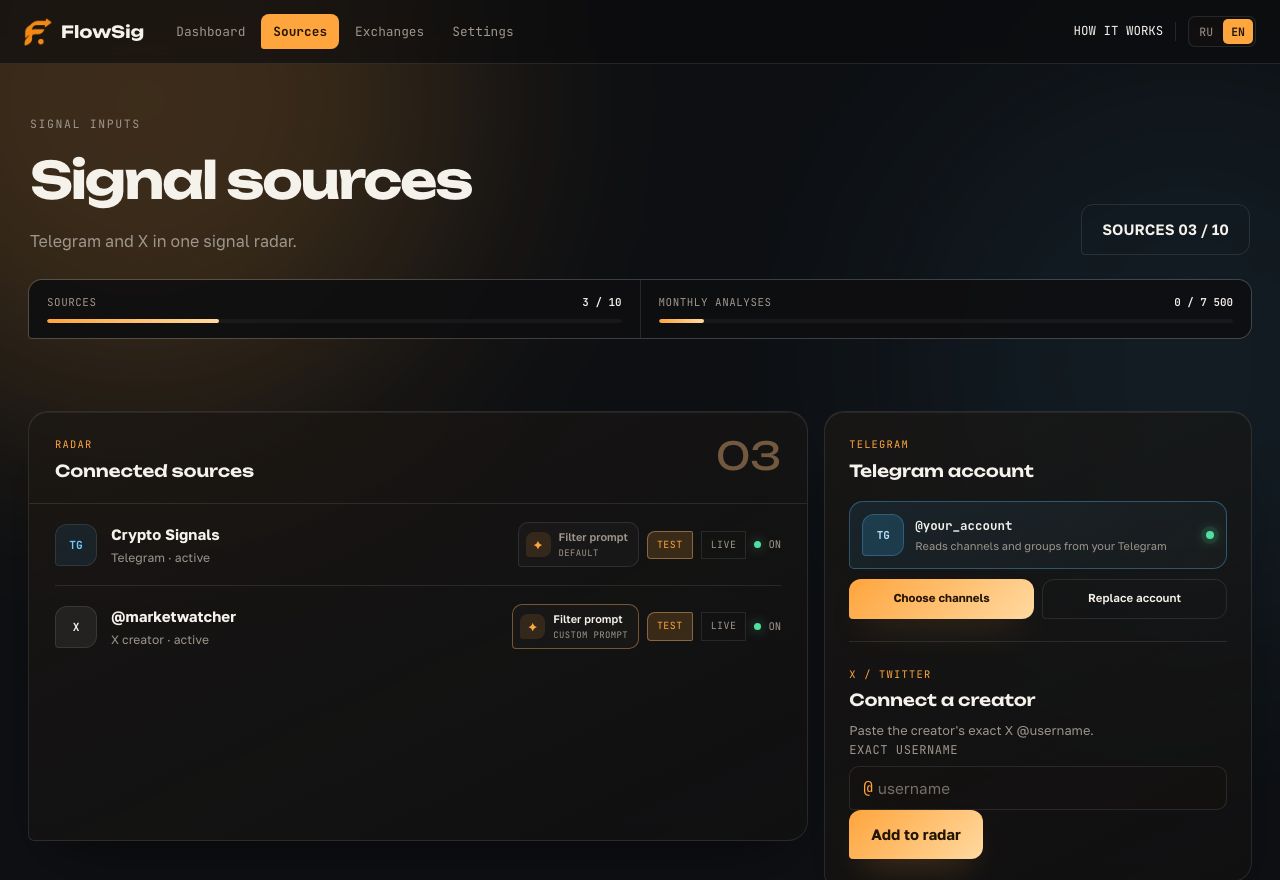Click the X creator · active status text
1280x880 pixels.
(x=160, y=640)
